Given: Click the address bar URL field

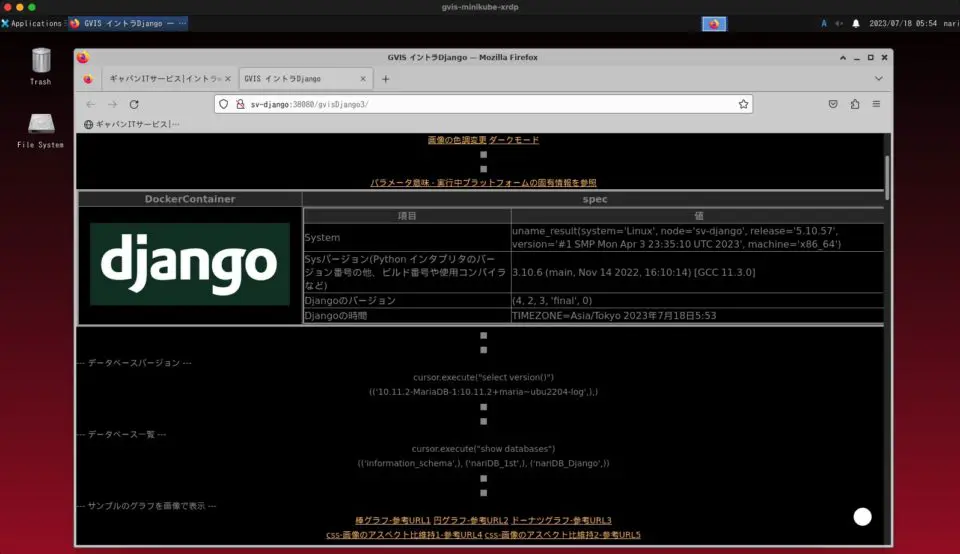Looking at the screenshot, I should [x=480, y=104].
